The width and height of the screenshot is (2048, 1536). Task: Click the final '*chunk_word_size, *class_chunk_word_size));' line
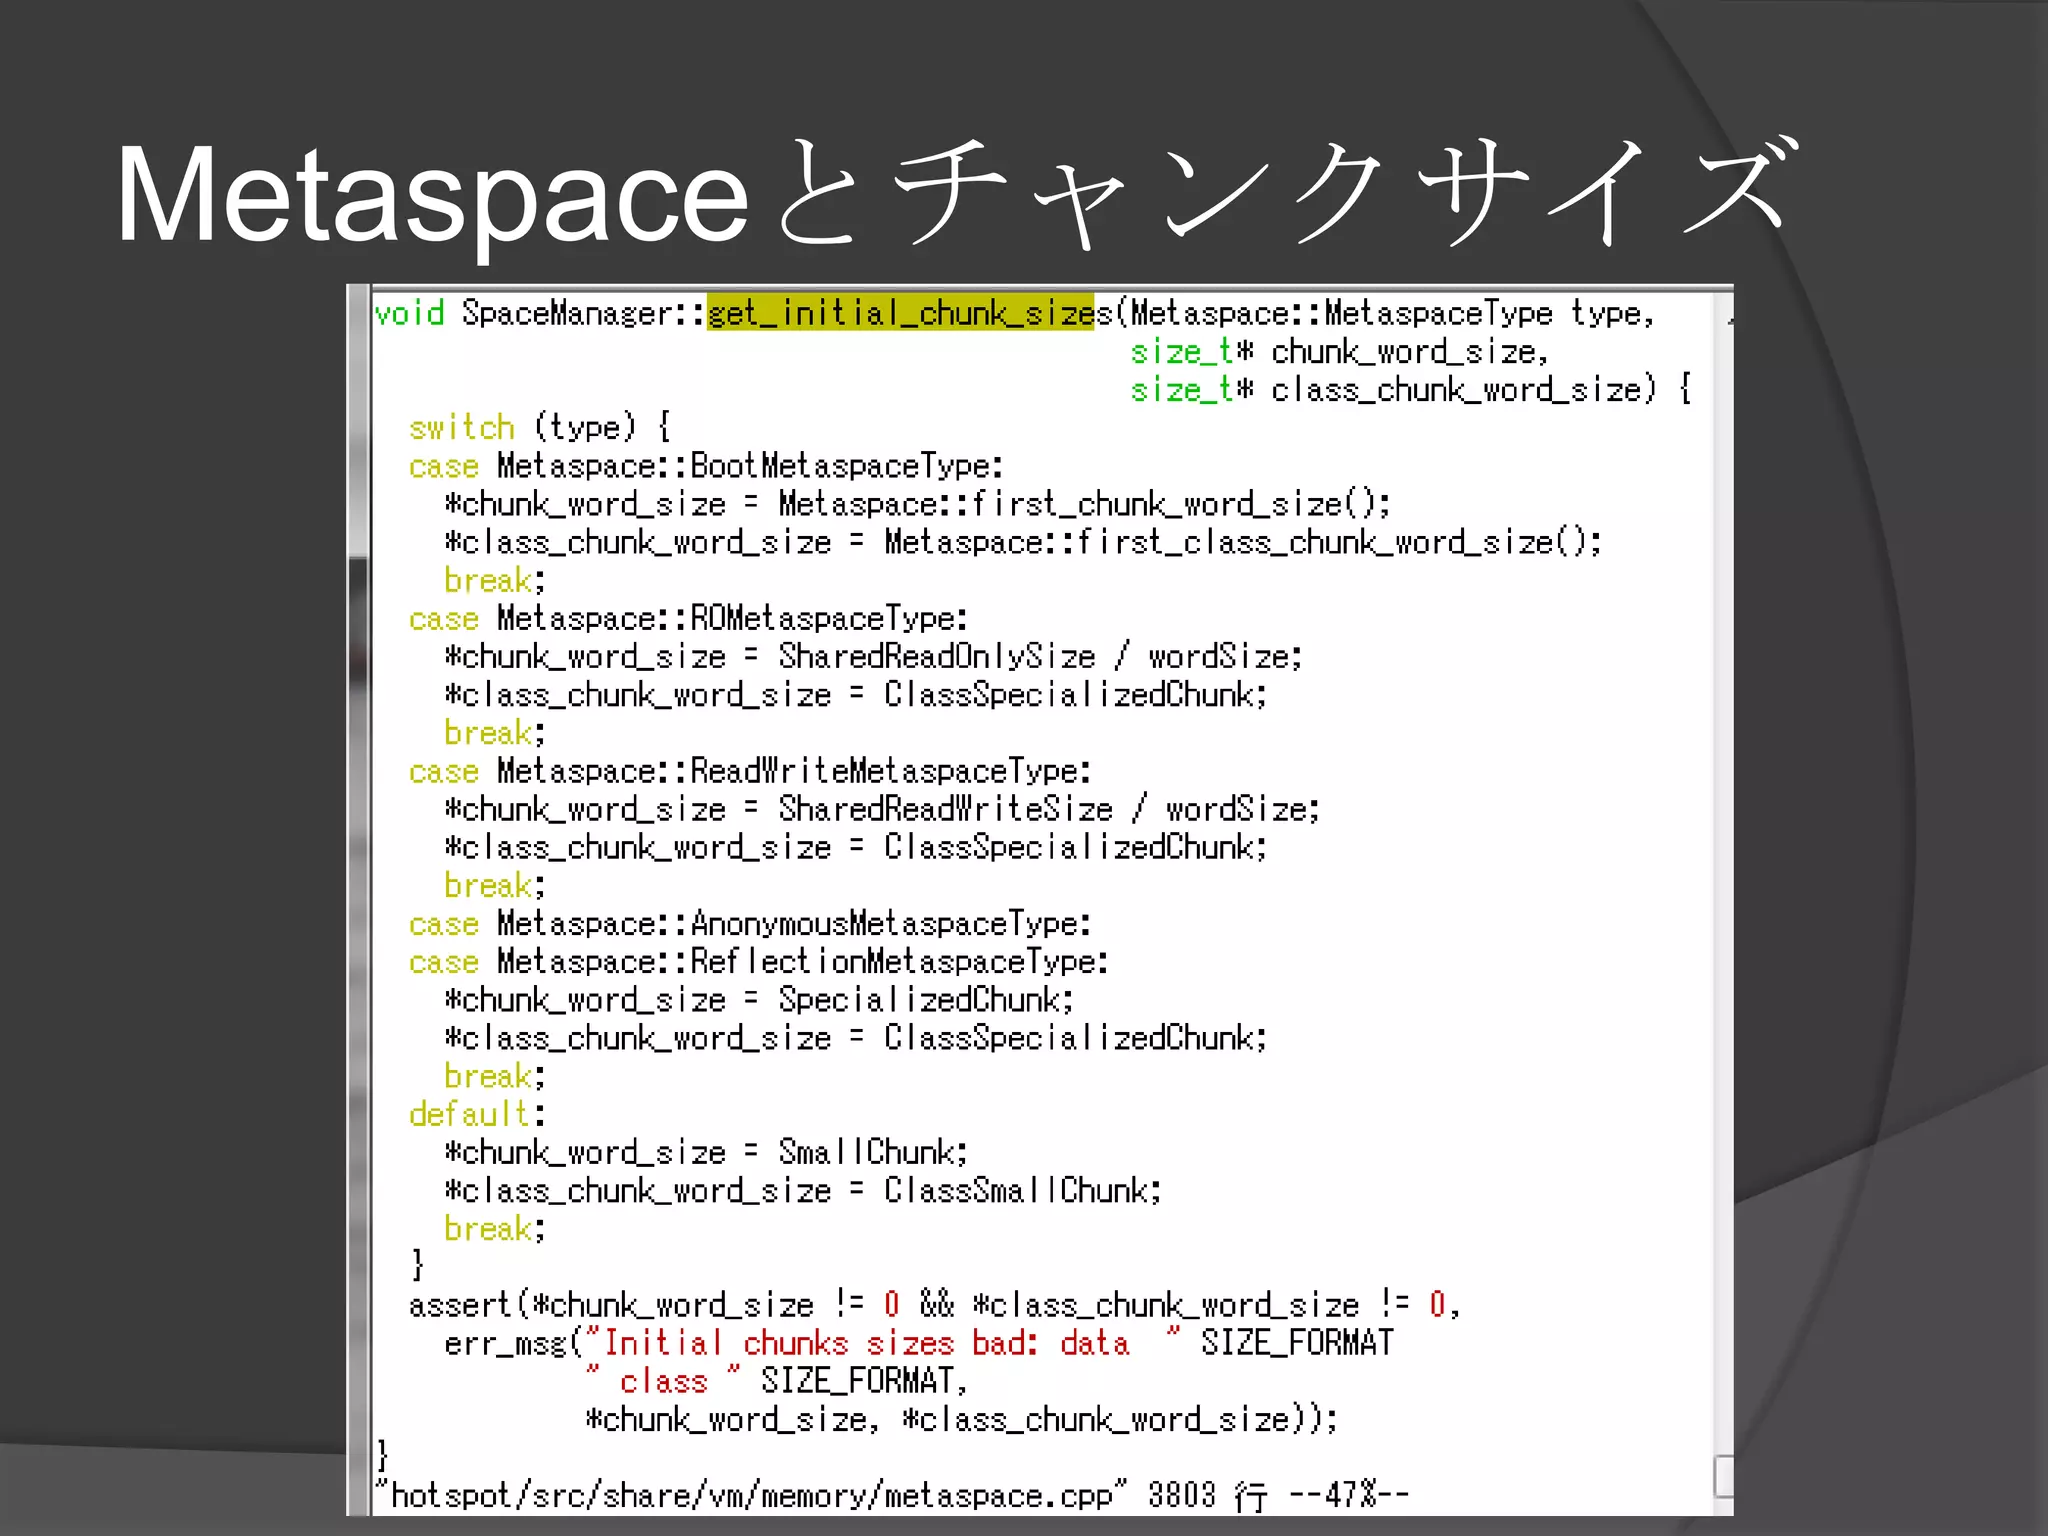[x=962, y=1418]
